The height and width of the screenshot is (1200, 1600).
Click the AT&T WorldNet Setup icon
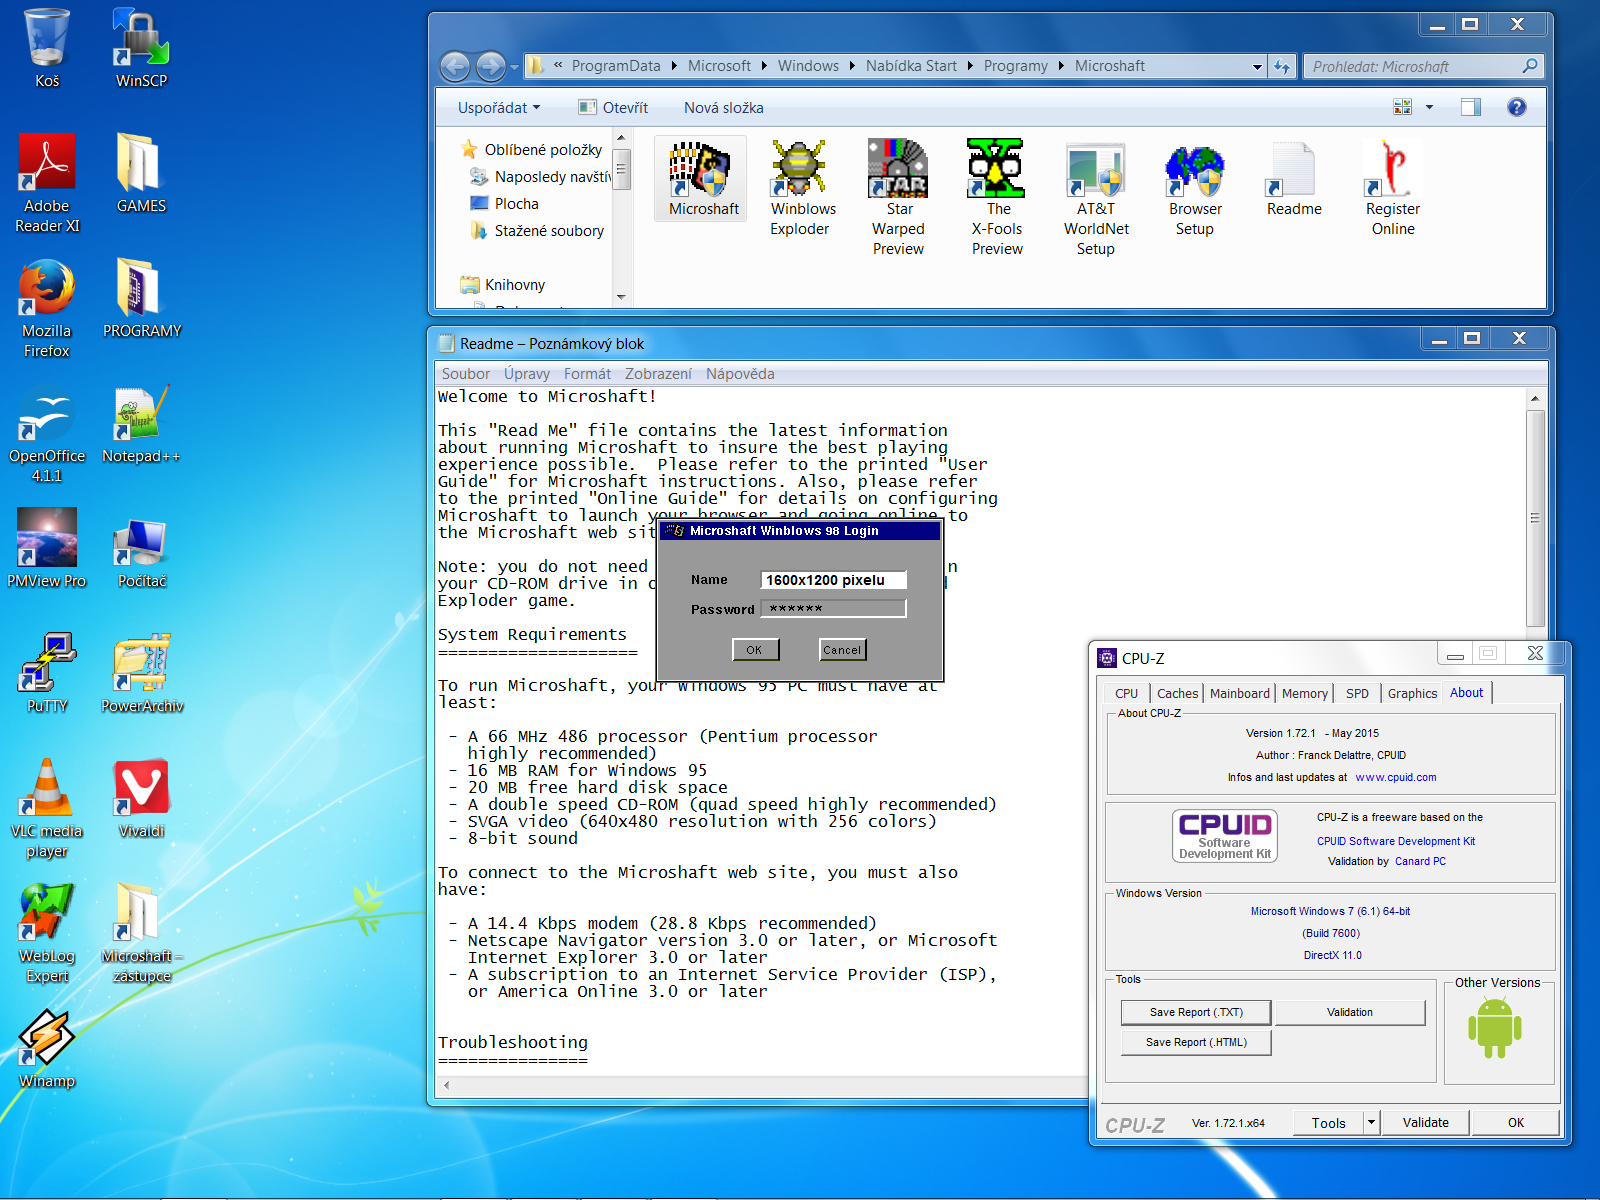[x=1096, y=170]
